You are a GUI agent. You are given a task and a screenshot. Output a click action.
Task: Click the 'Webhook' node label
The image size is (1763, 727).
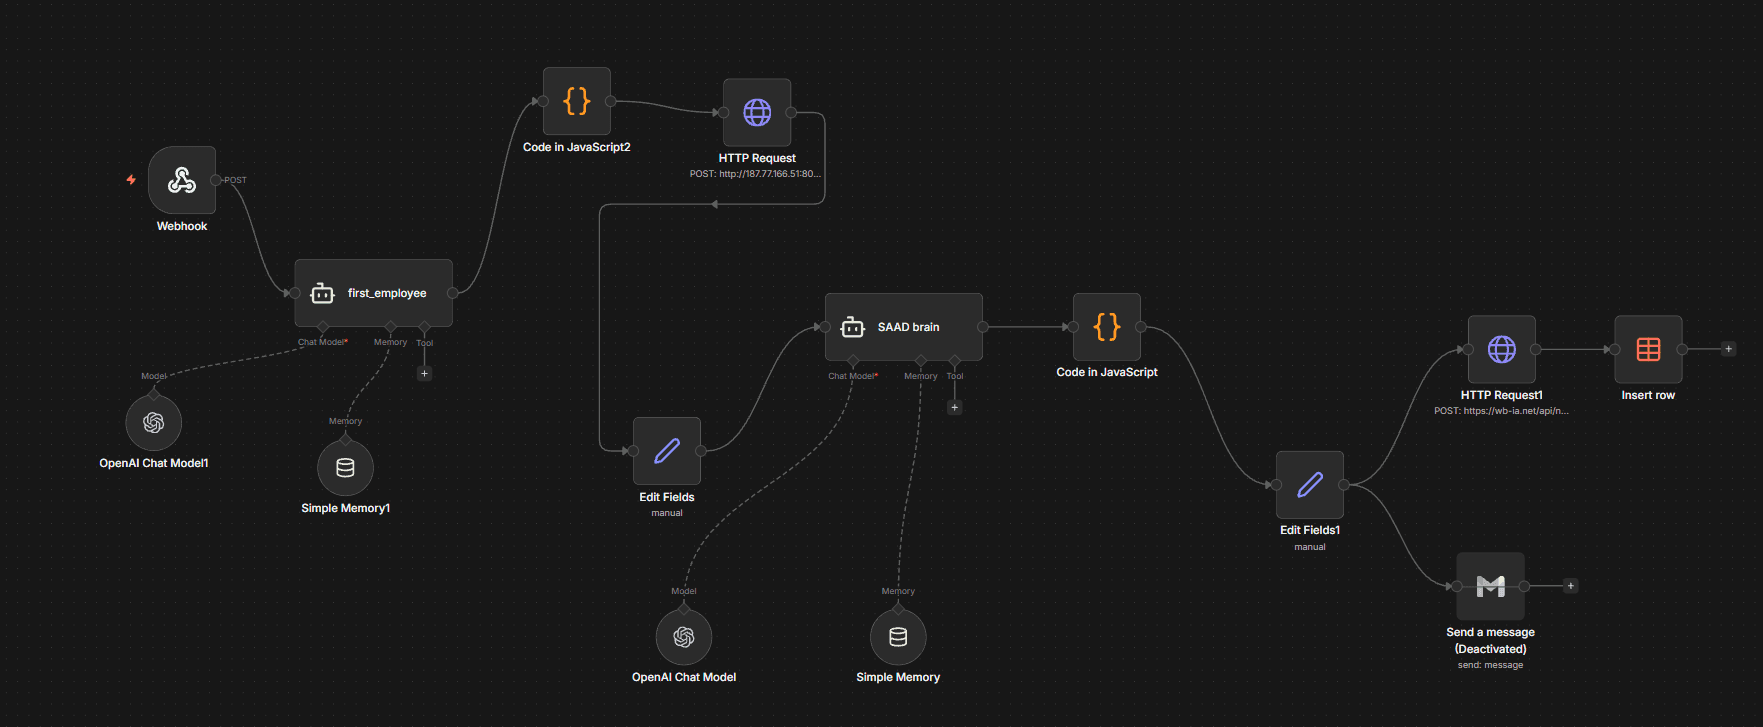pos(182,226)
